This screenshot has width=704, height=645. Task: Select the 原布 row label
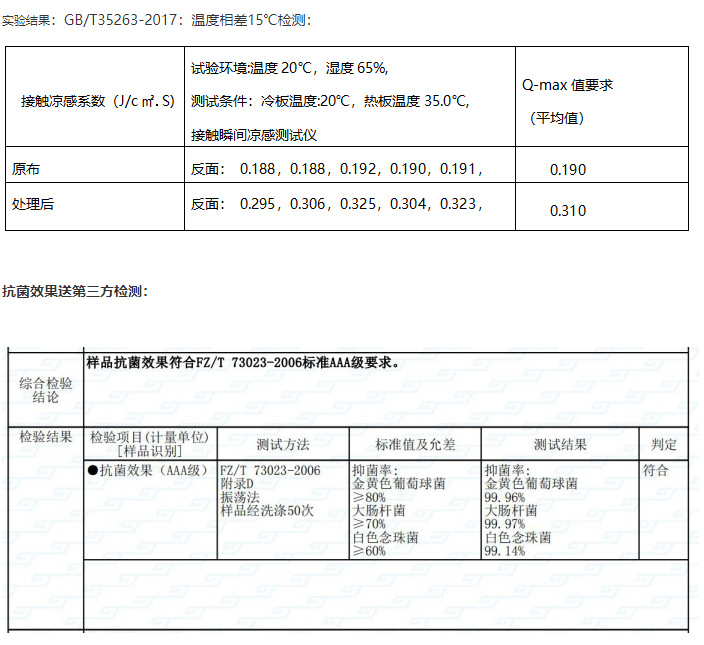click(x=26, y=167)
